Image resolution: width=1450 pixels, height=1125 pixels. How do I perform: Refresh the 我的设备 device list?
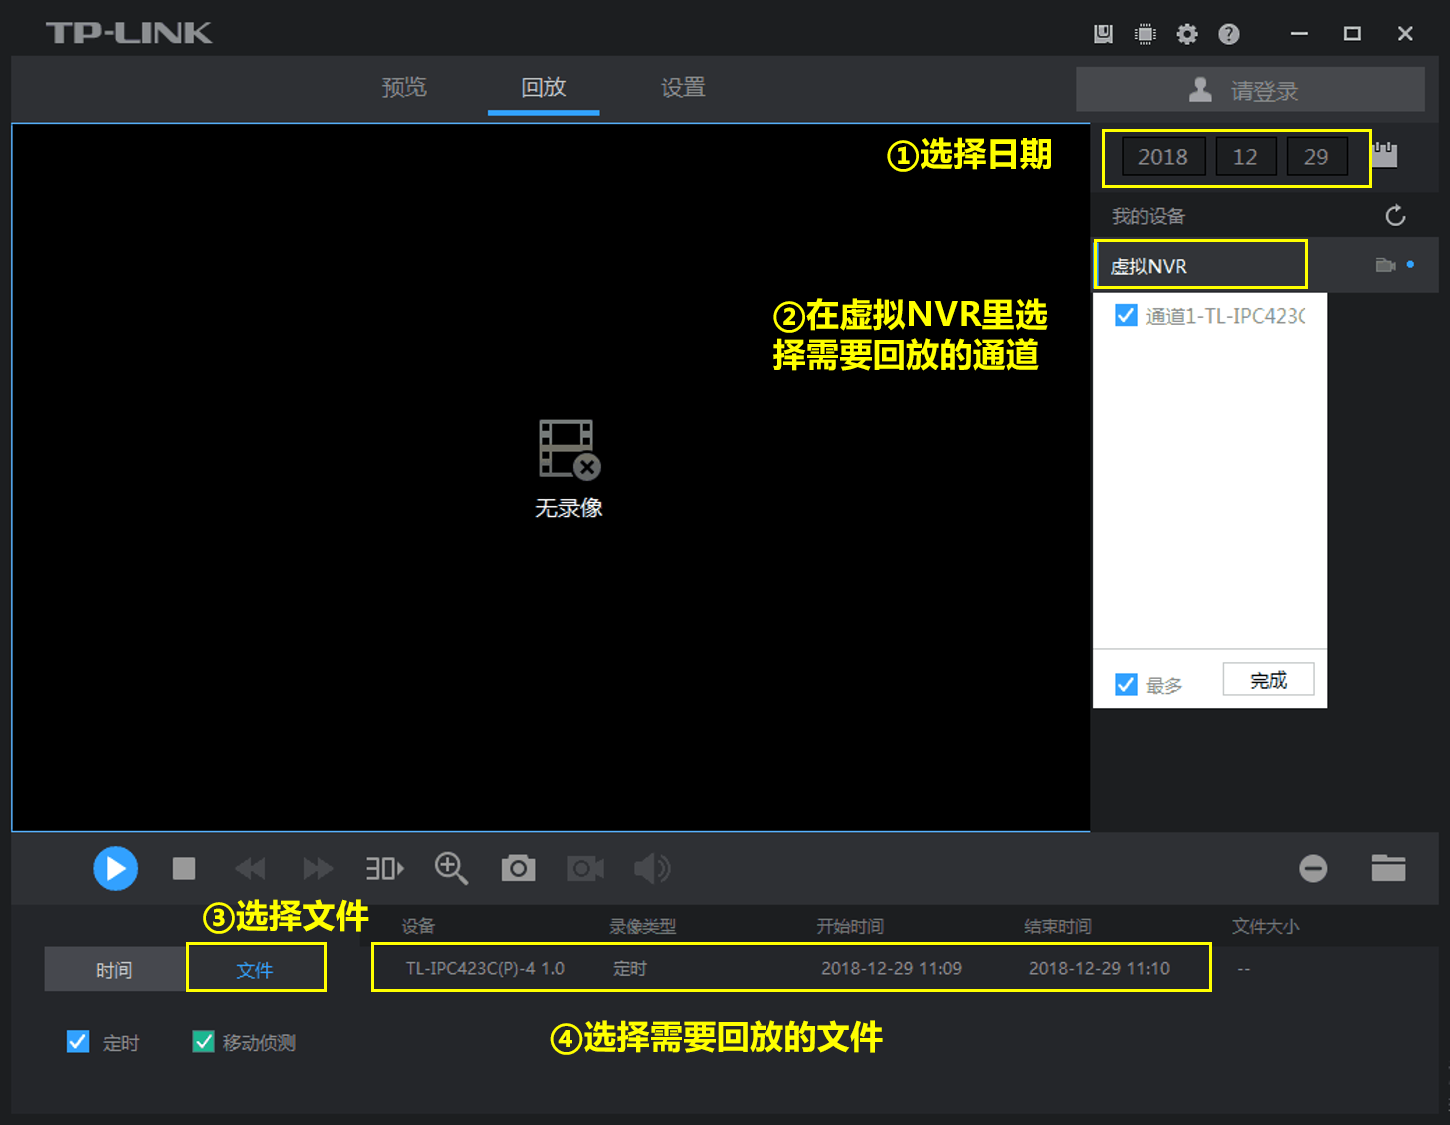click(x=1396, y=216)
